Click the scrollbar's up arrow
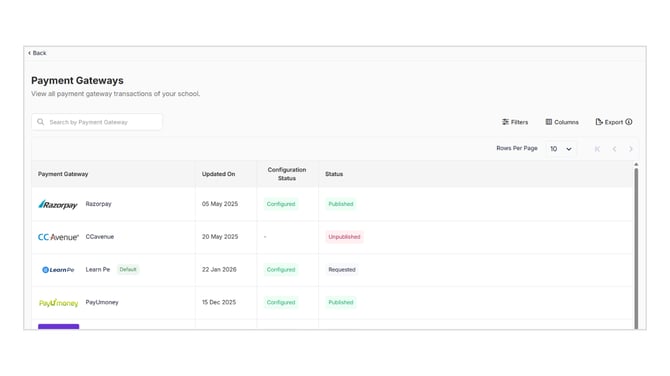The width and height of the screenshot is (670, 376). [x=636, y=164]
